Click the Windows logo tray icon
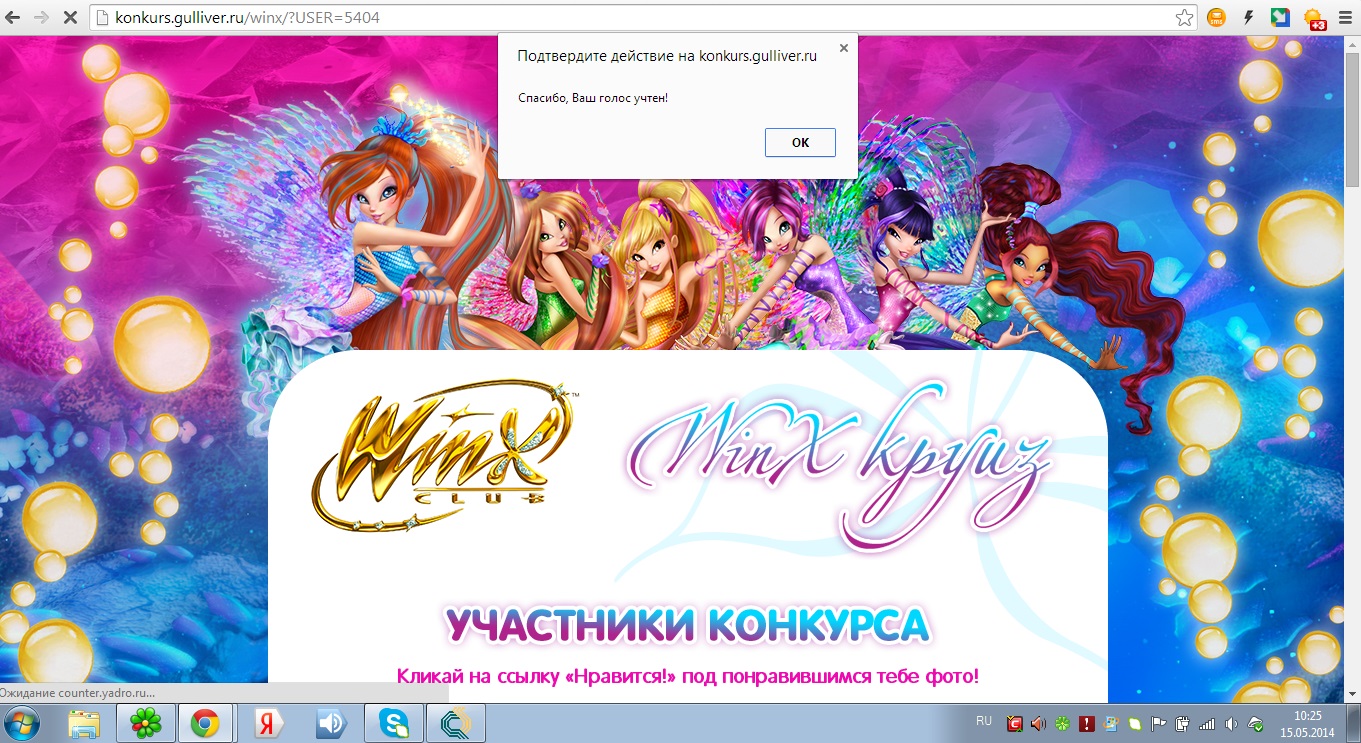The width and height of the screenshot is (1361, 743). [x=1110, y=724]
